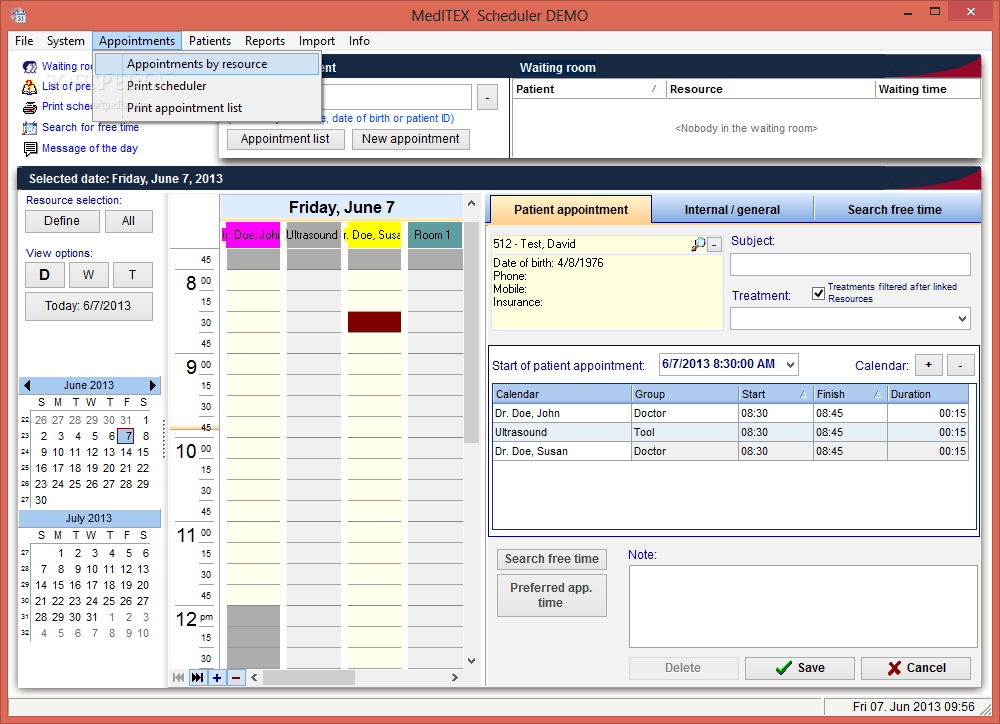
Task: Click the dark red appointment block
Action: [374, 322]
